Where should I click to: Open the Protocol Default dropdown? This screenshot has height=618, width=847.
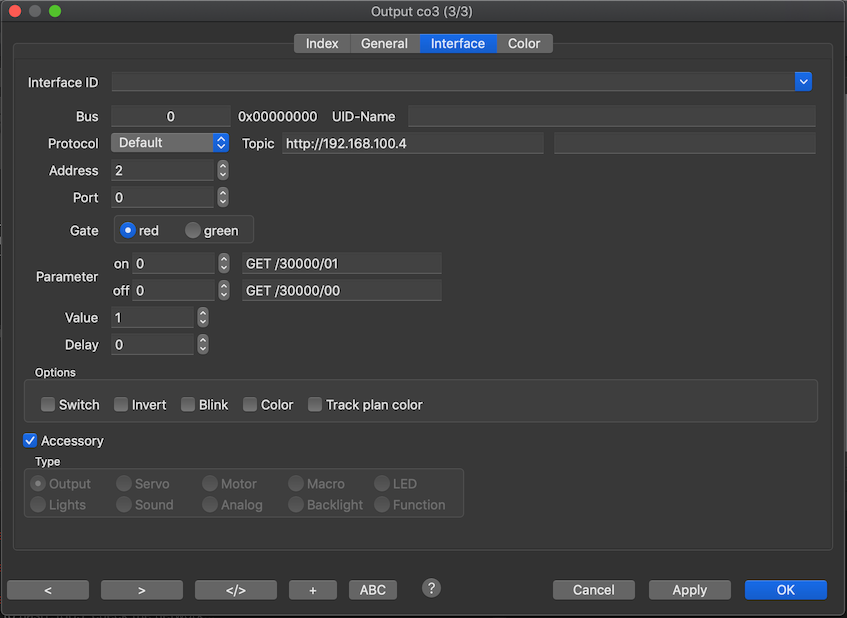point(170,143)
